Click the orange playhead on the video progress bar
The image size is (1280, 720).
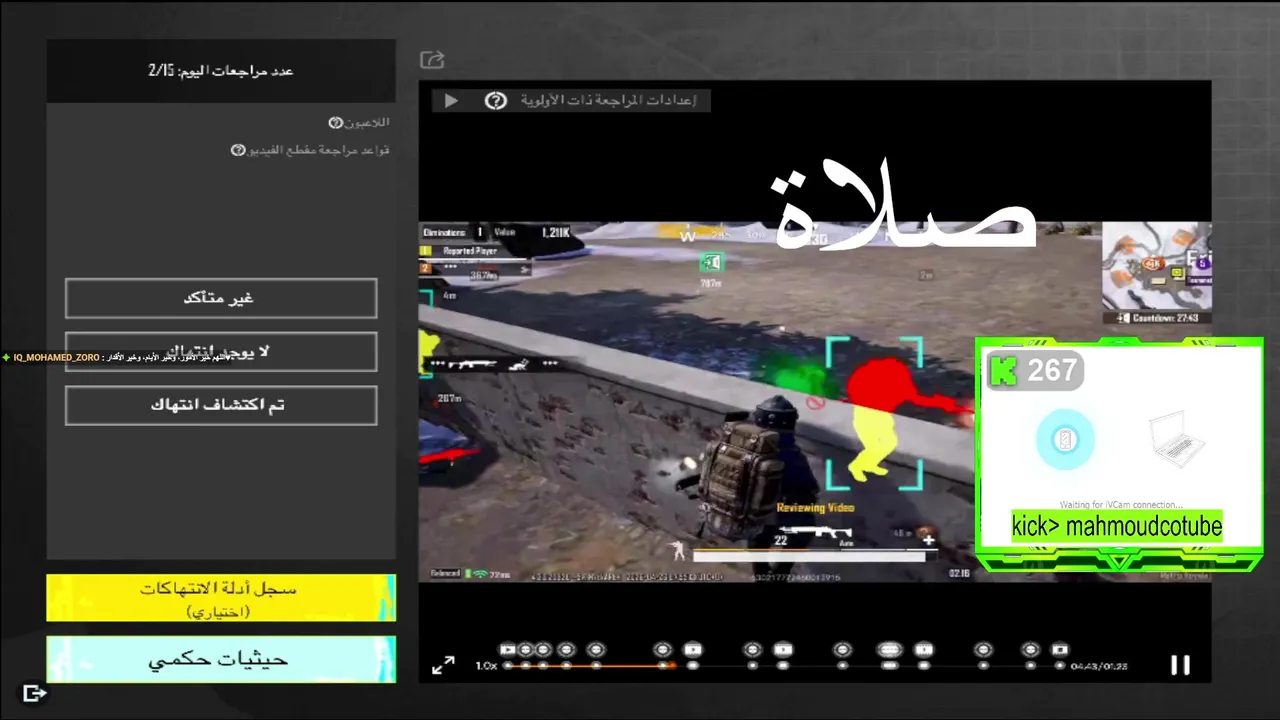coord(671,665)
